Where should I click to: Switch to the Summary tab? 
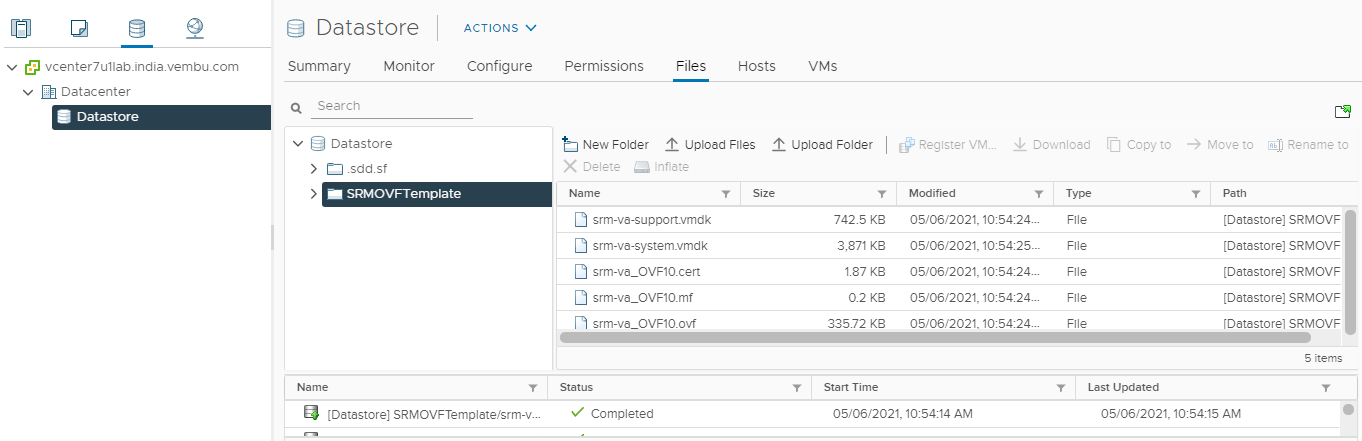point(319,66)
